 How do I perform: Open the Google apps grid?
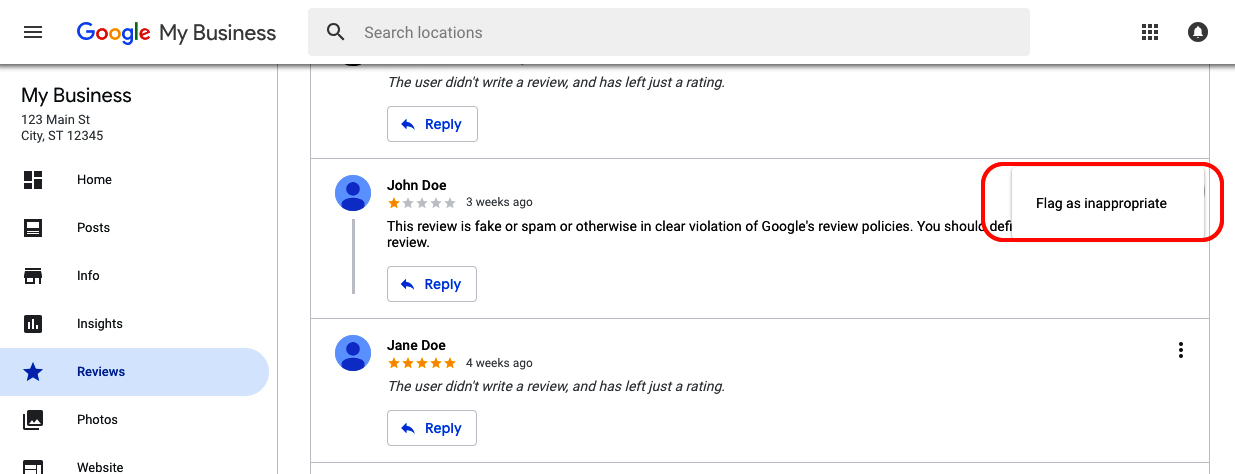pyautogui.click(x=1150, y=32)
